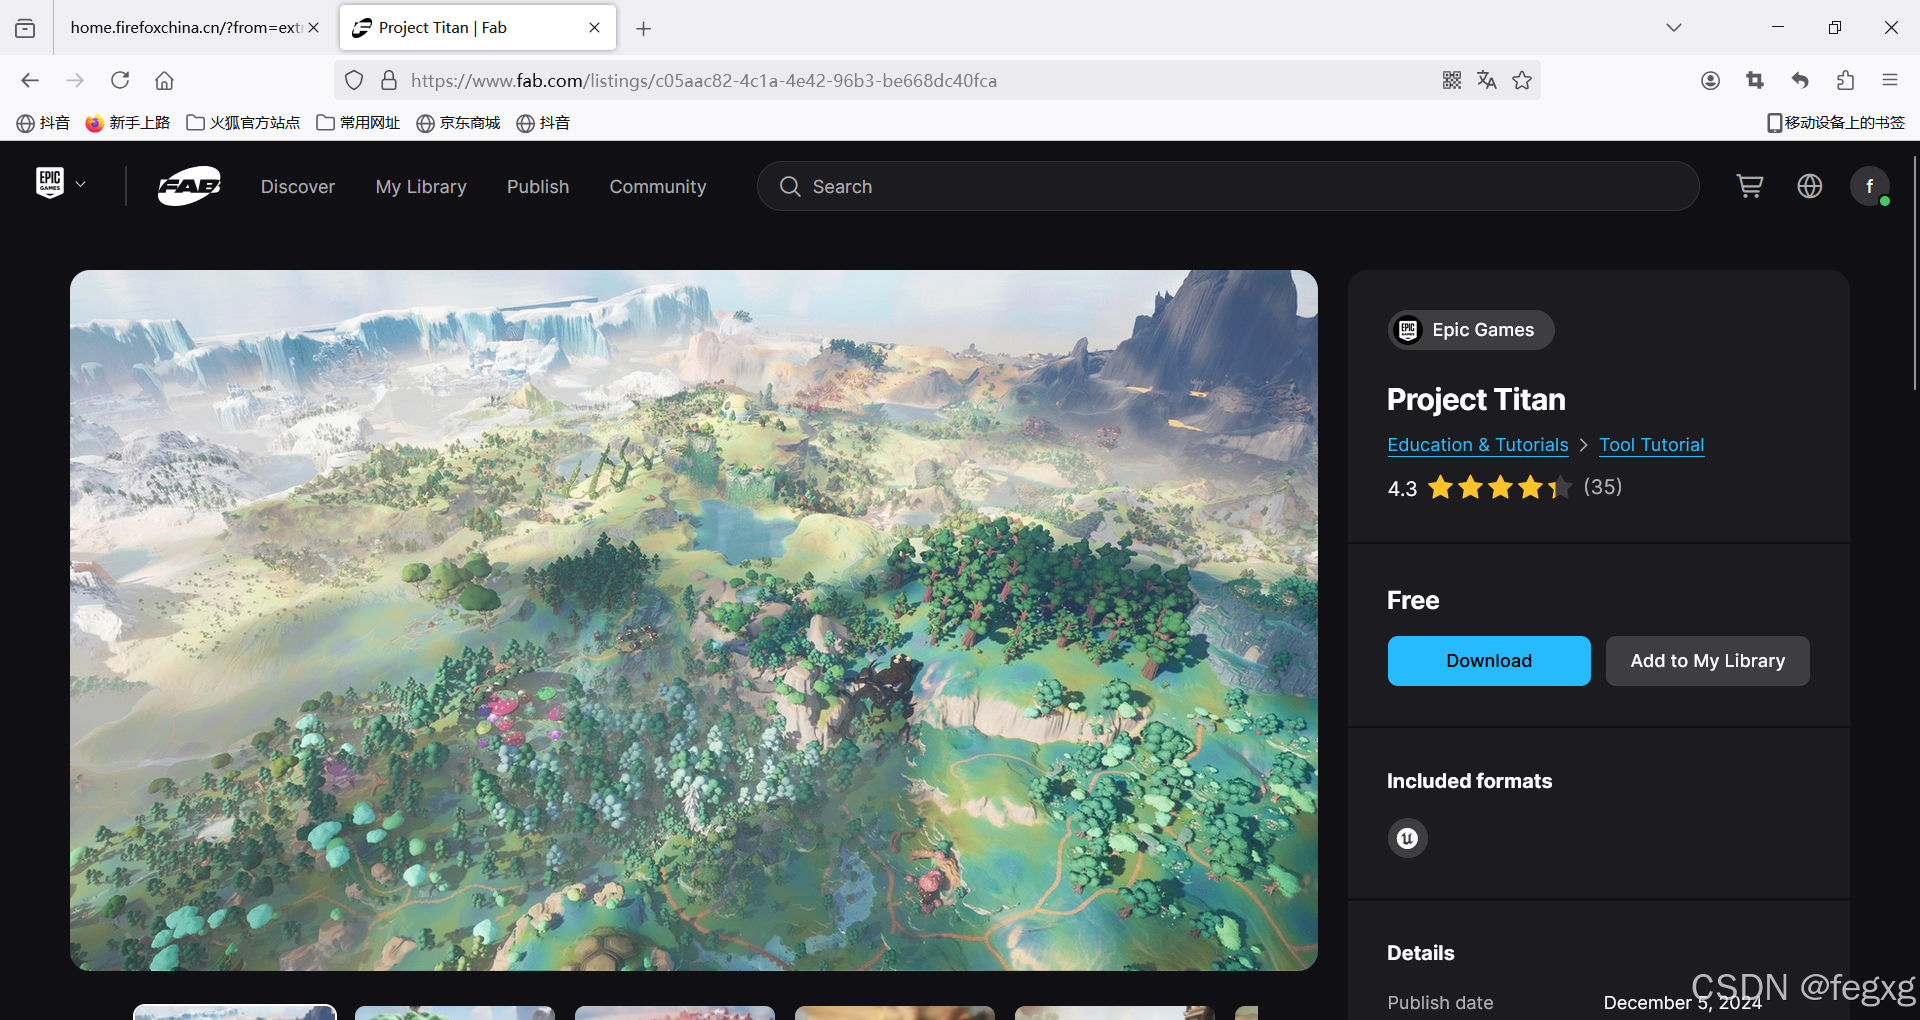Click the page vertical scrollbar
This screenshot has width=1920, height=1020.
(1915, 272)
